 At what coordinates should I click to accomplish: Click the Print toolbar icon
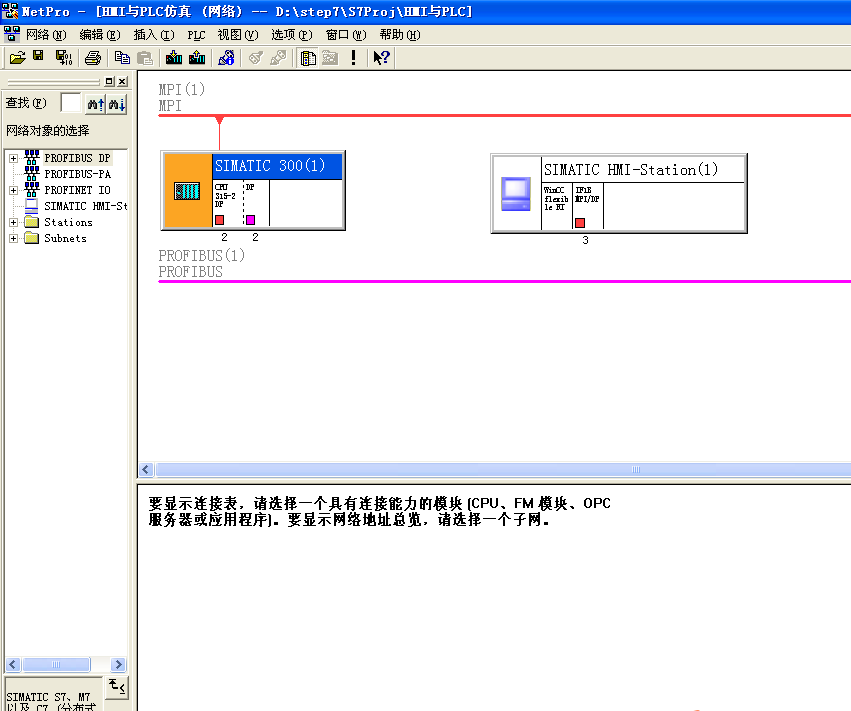(93, 58)
